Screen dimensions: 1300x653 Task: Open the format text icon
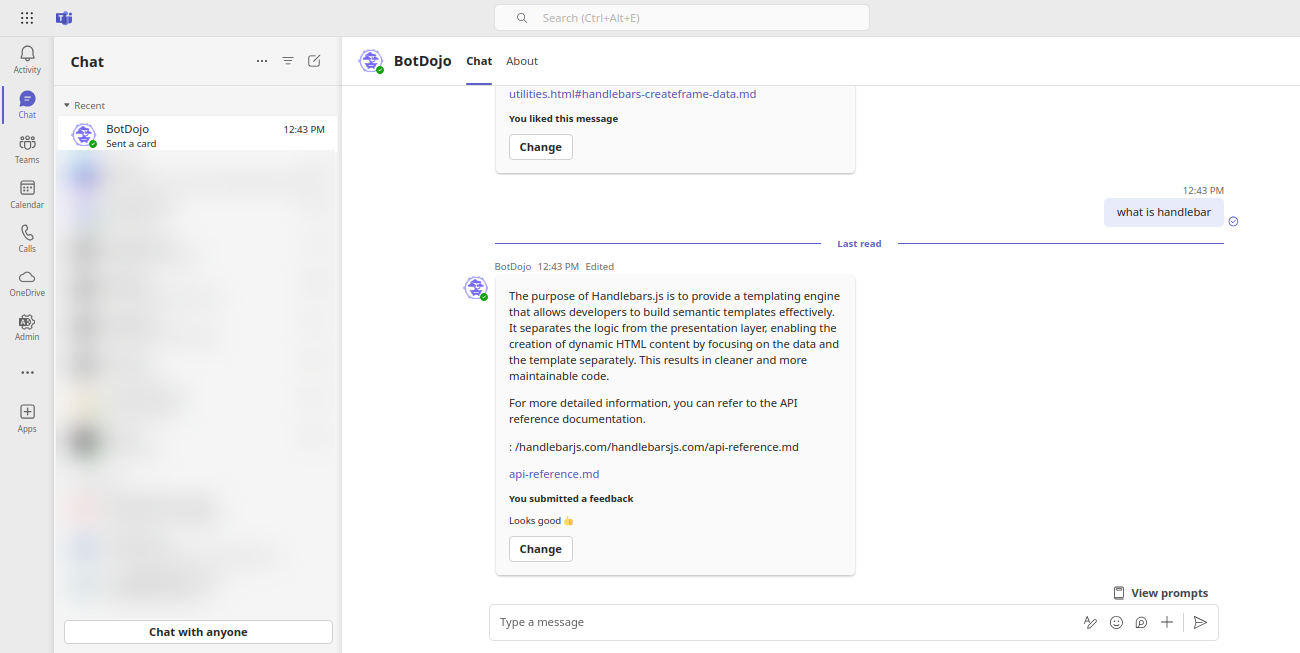coord(1090,622)
